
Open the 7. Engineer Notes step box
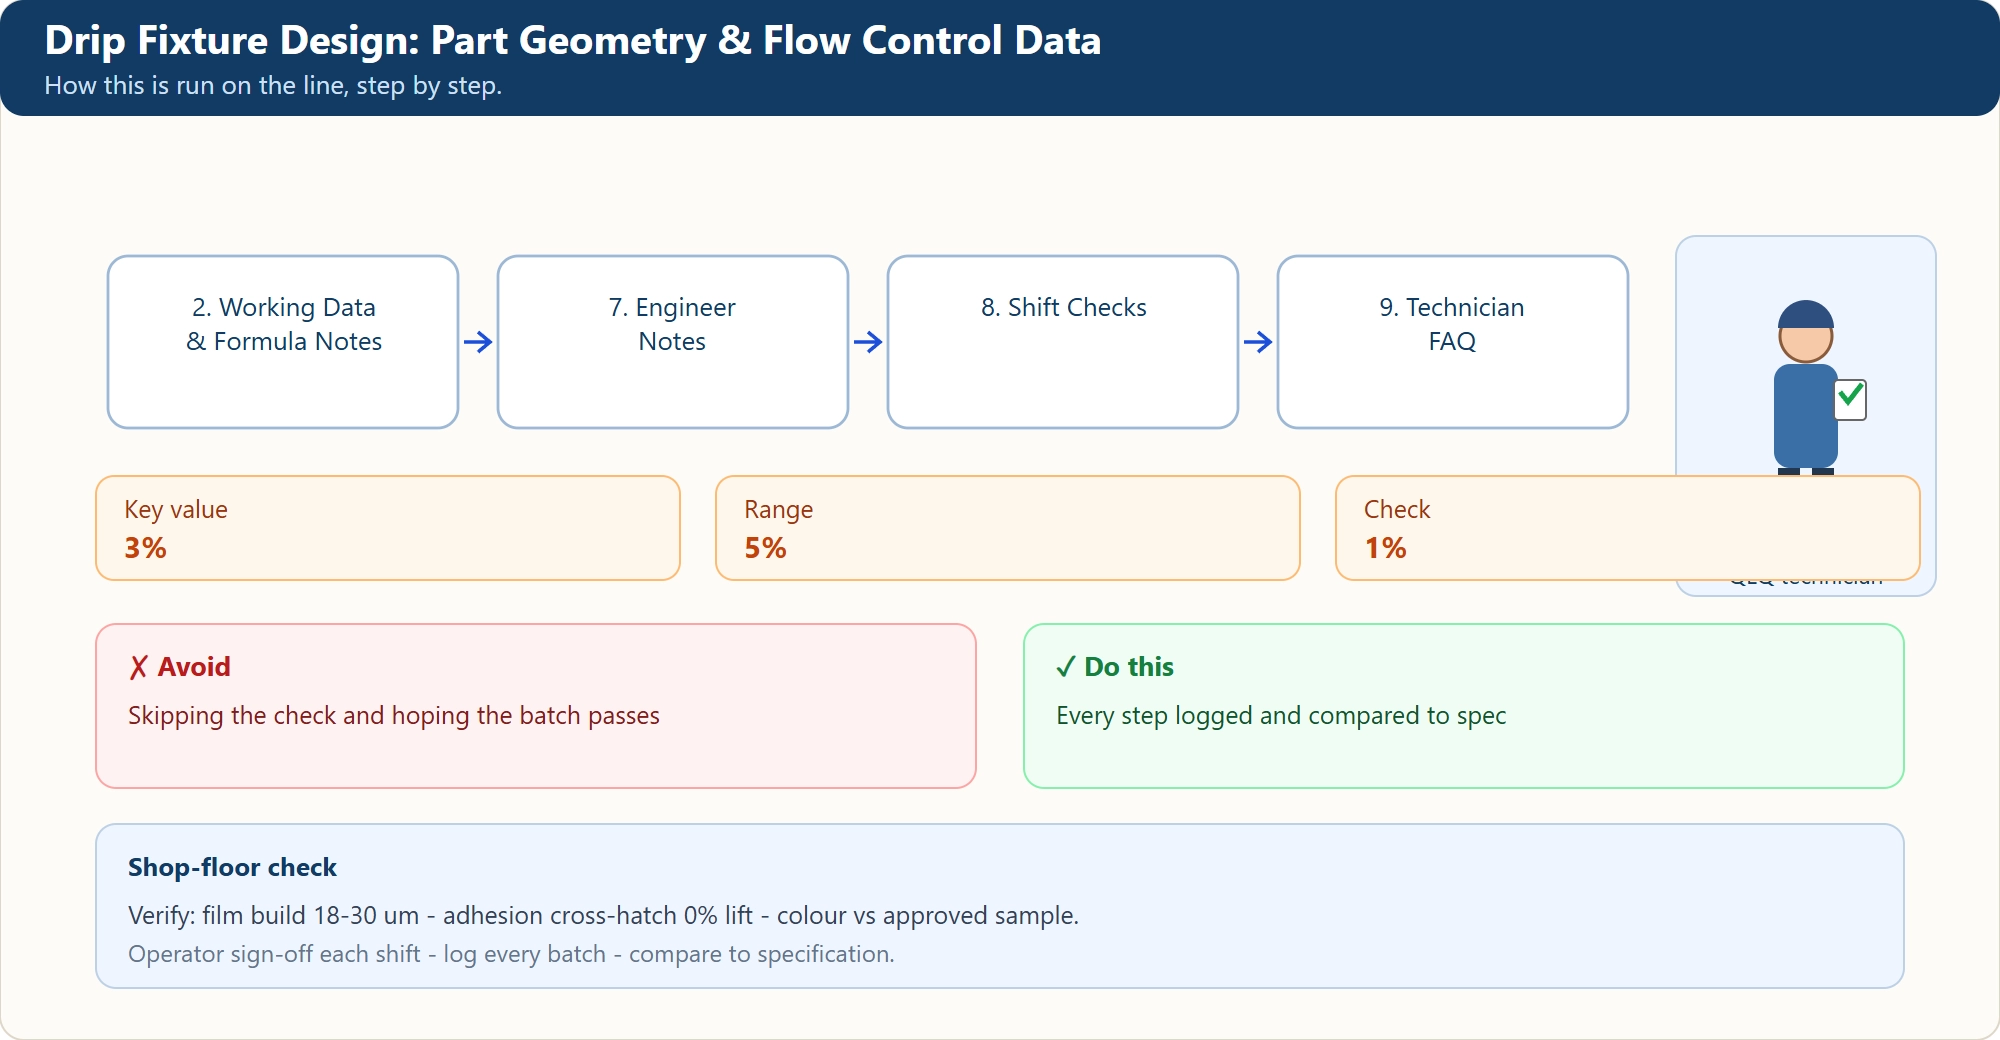pyautogui.click(x=673, y=342)
